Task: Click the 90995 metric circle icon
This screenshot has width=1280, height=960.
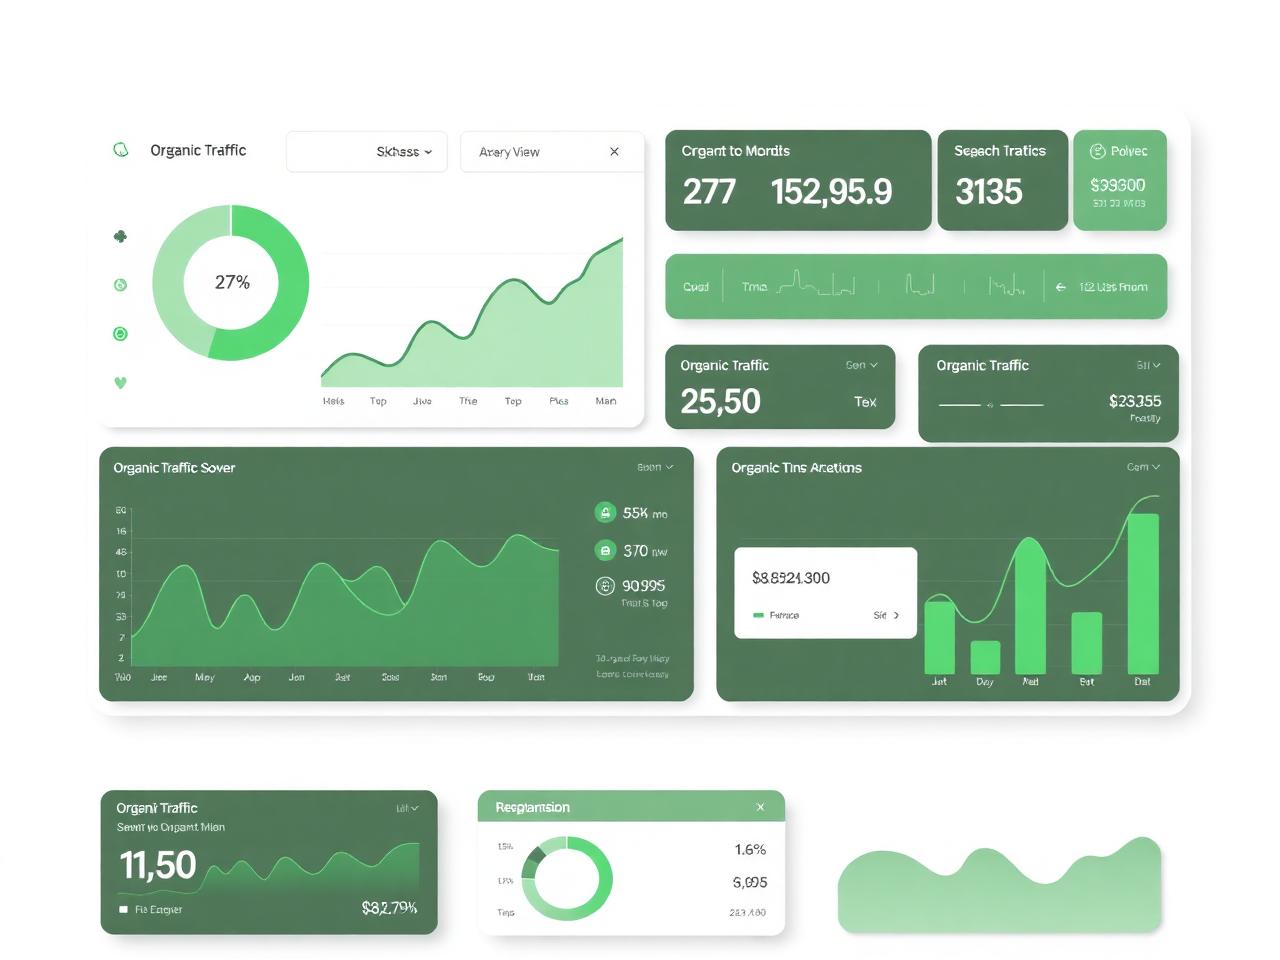Action: coord(605,586)
